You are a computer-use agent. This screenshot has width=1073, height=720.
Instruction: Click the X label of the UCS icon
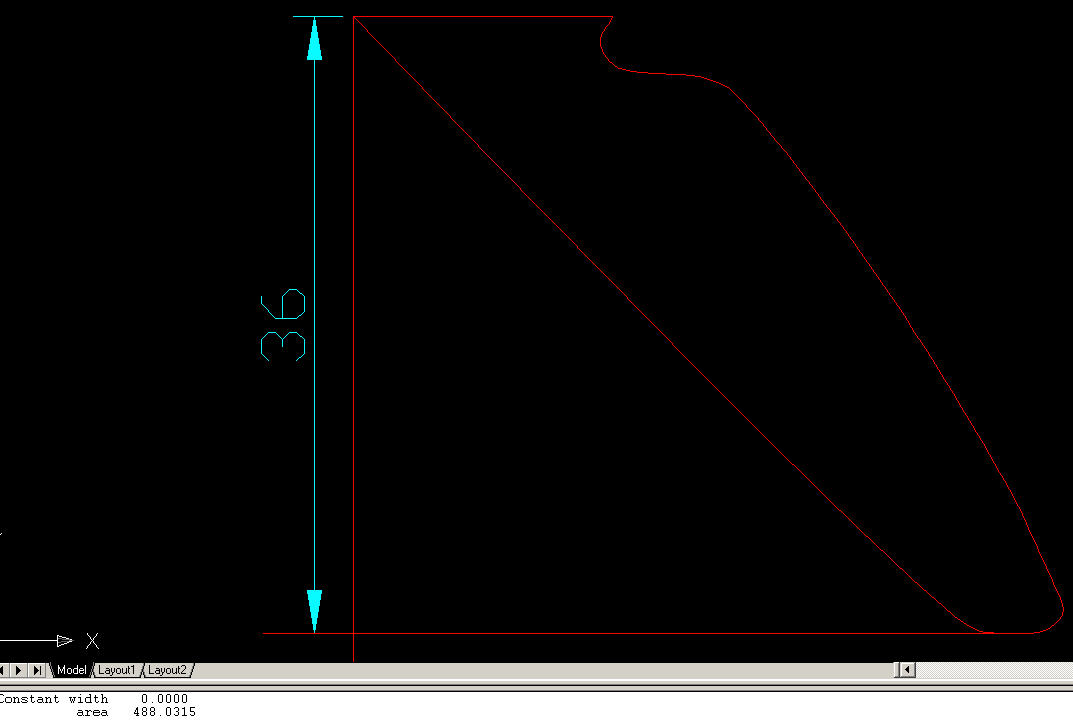[x=92, y=641]
